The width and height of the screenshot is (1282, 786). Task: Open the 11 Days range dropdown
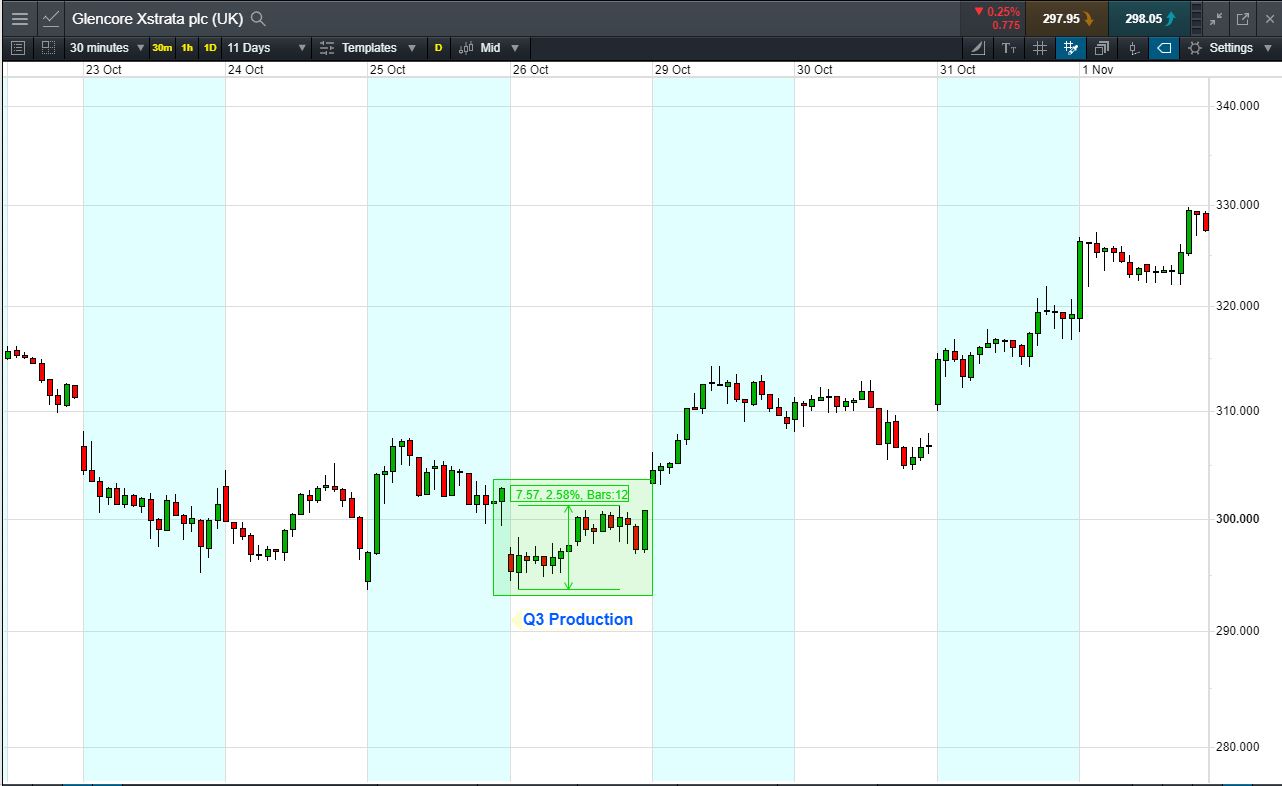coord(266,48)
